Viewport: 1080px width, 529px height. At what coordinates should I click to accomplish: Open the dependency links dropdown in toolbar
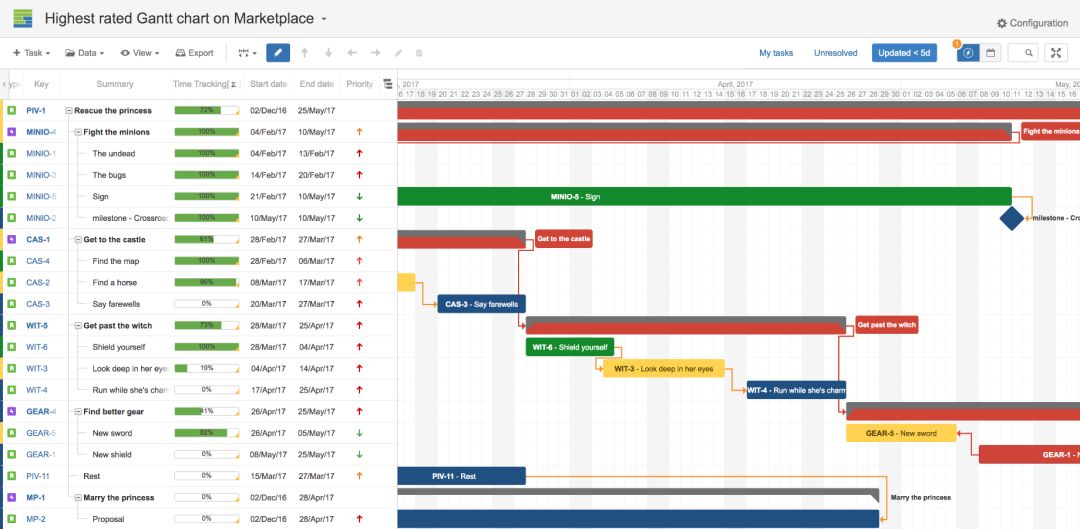point(247,53)
